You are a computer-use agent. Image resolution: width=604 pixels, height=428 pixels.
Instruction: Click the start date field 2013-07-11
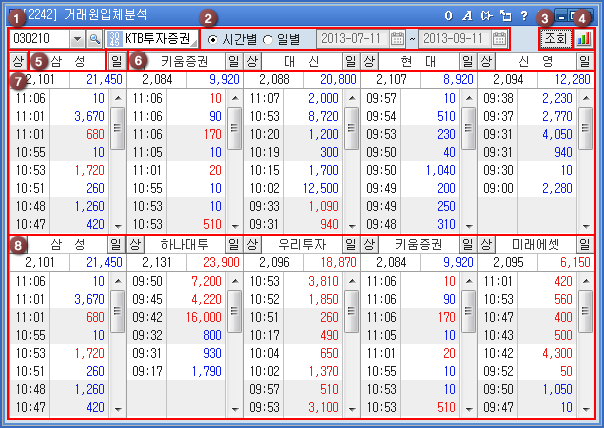point(351,39)
